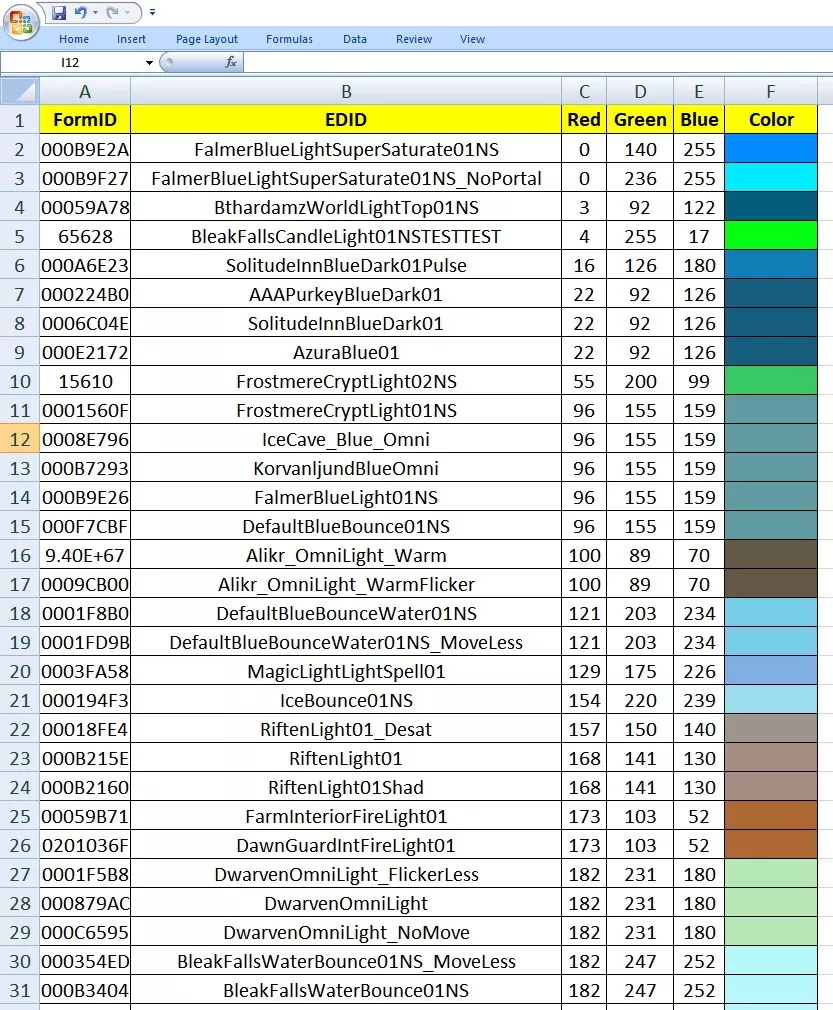Expand the Name Box dropdown arrow
The height and width of the screenshot is (1010, 833).
[149, 62]
